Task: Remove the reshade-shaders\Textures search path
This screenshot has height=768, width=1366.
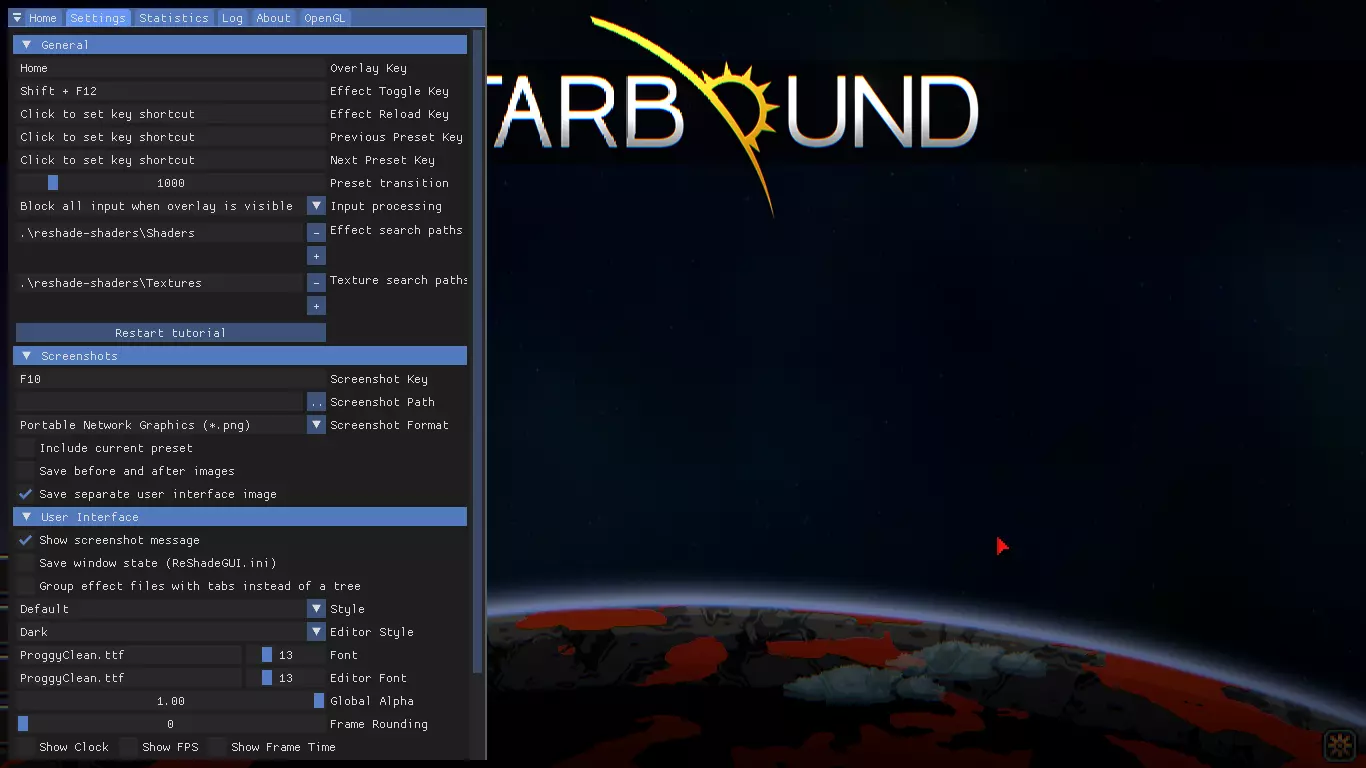Action: pyautogui.click(x=316, y=283)
